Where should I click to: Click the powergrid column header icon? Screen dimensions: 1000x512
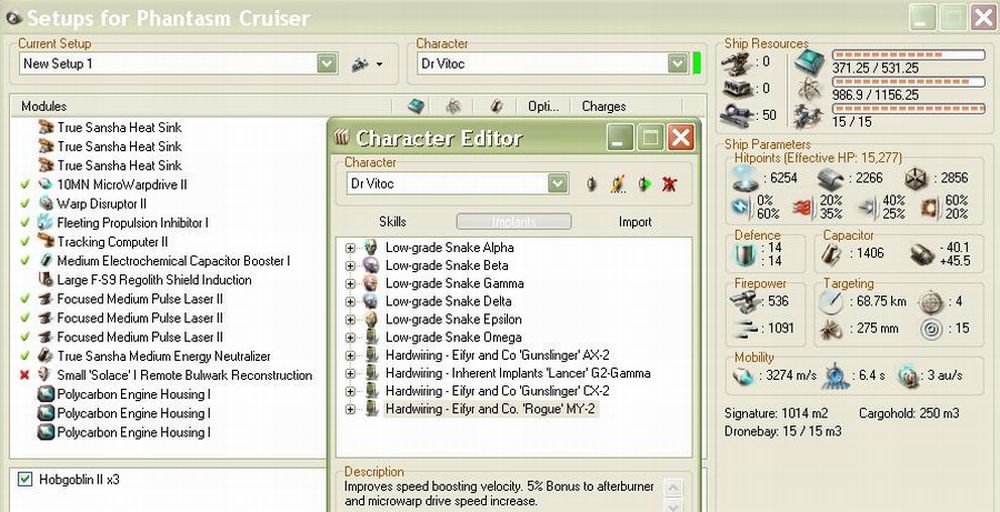[x=453, y=106]
